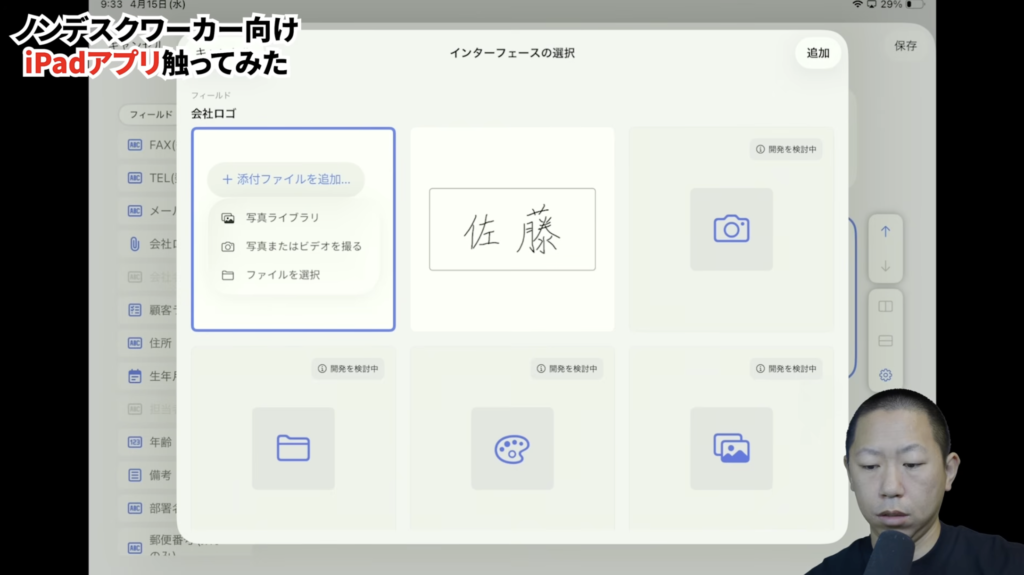Select the folder interface icon tile
1024x575 pixels.
293,448
